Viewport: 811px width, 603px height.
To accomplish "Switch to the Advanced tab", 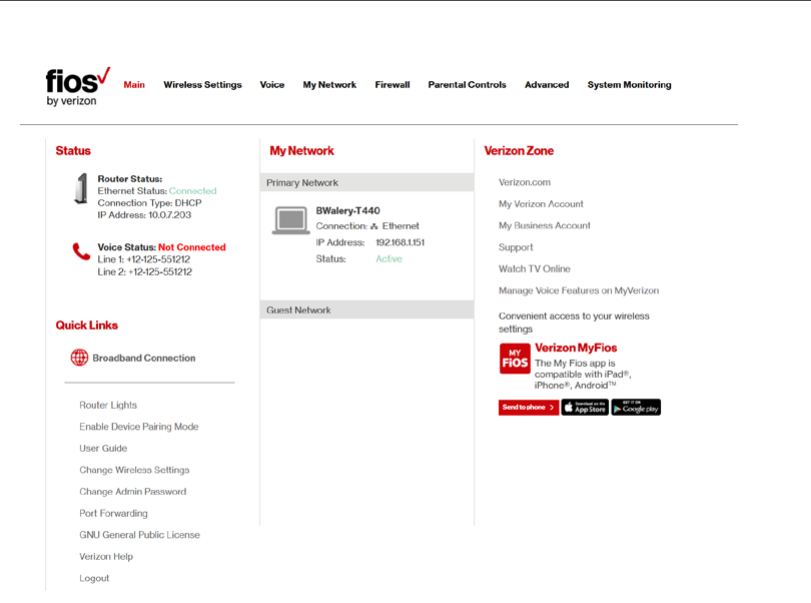I will click(547, 85).
